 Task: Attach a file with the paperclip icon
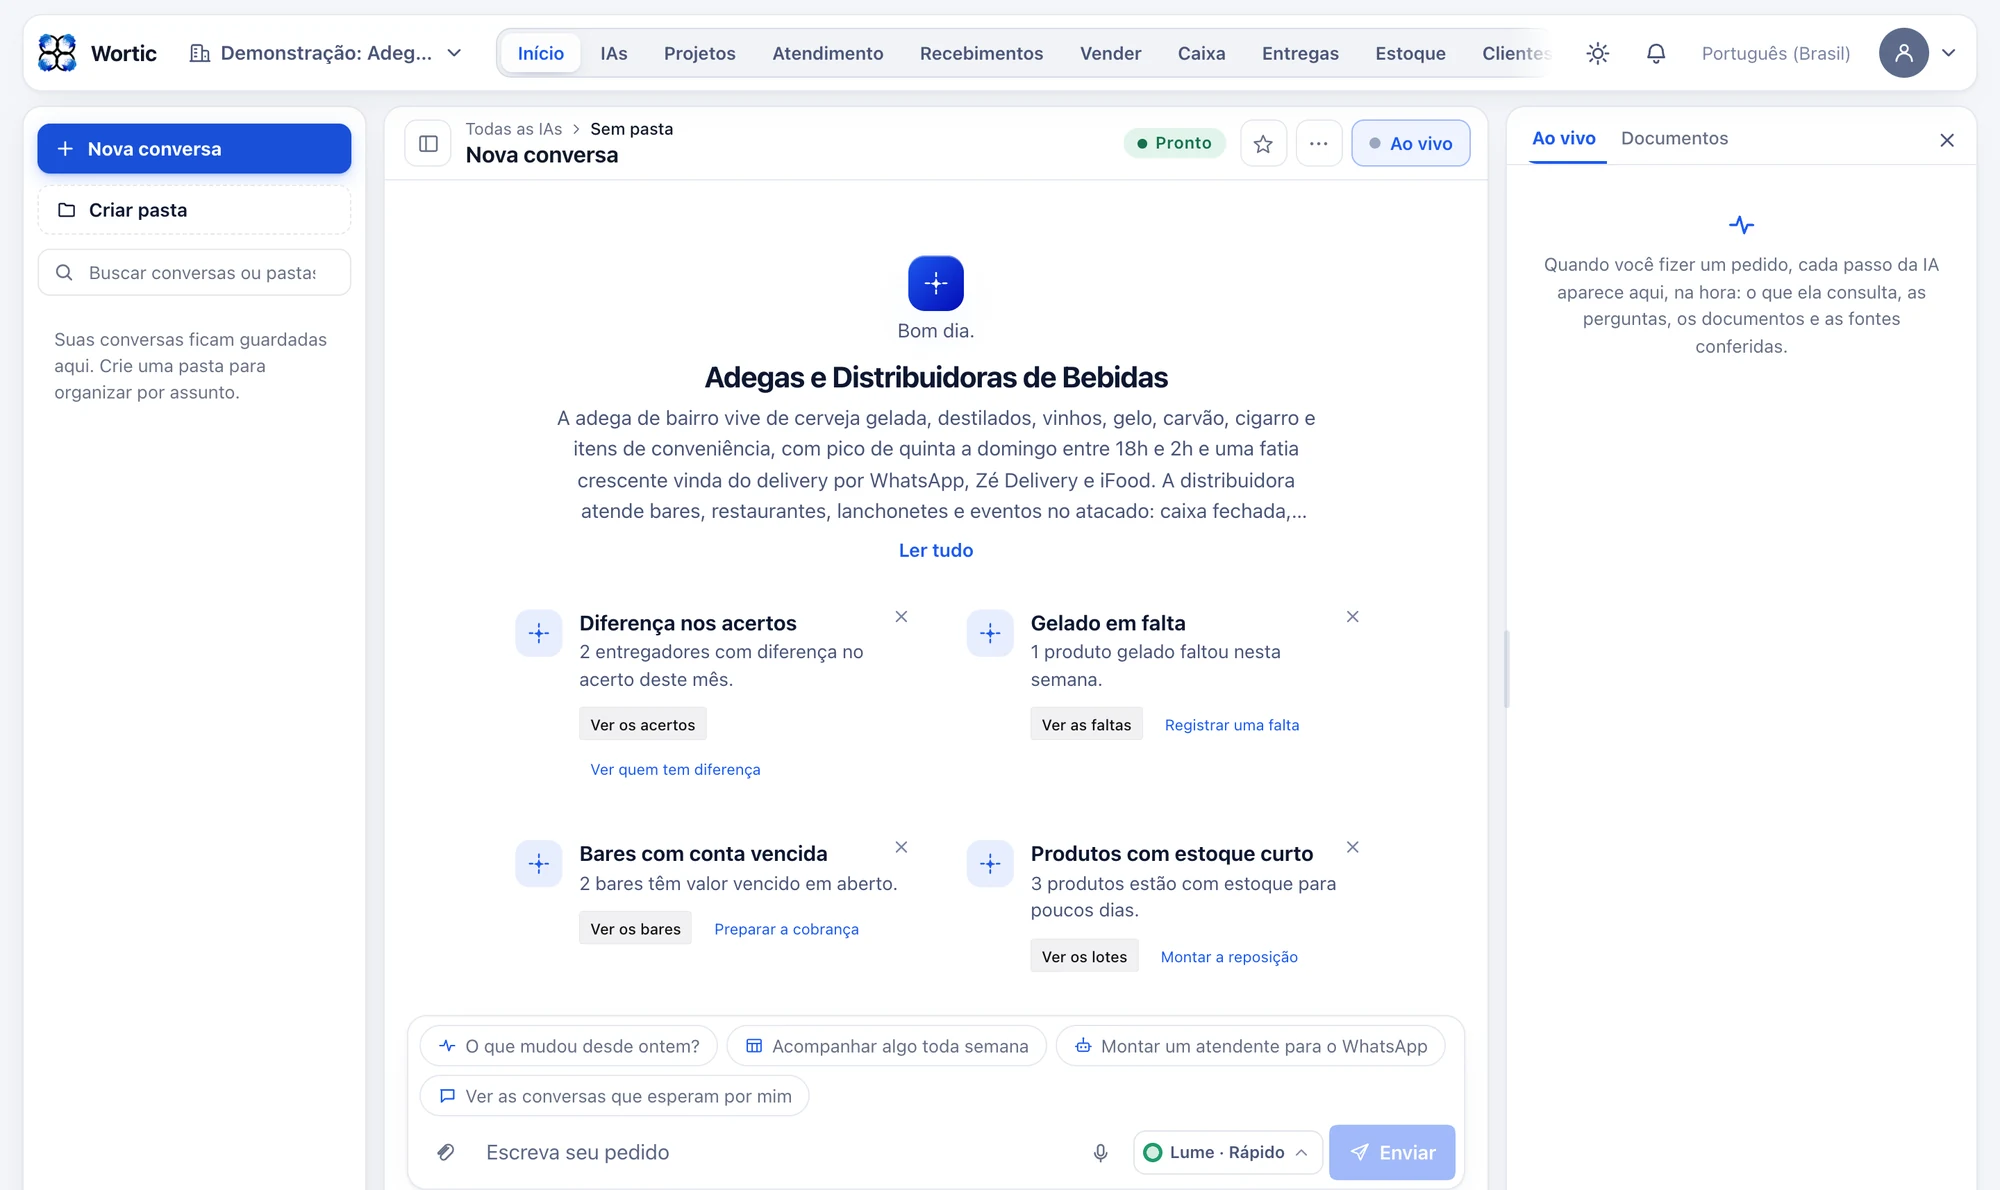point(446,1152)
